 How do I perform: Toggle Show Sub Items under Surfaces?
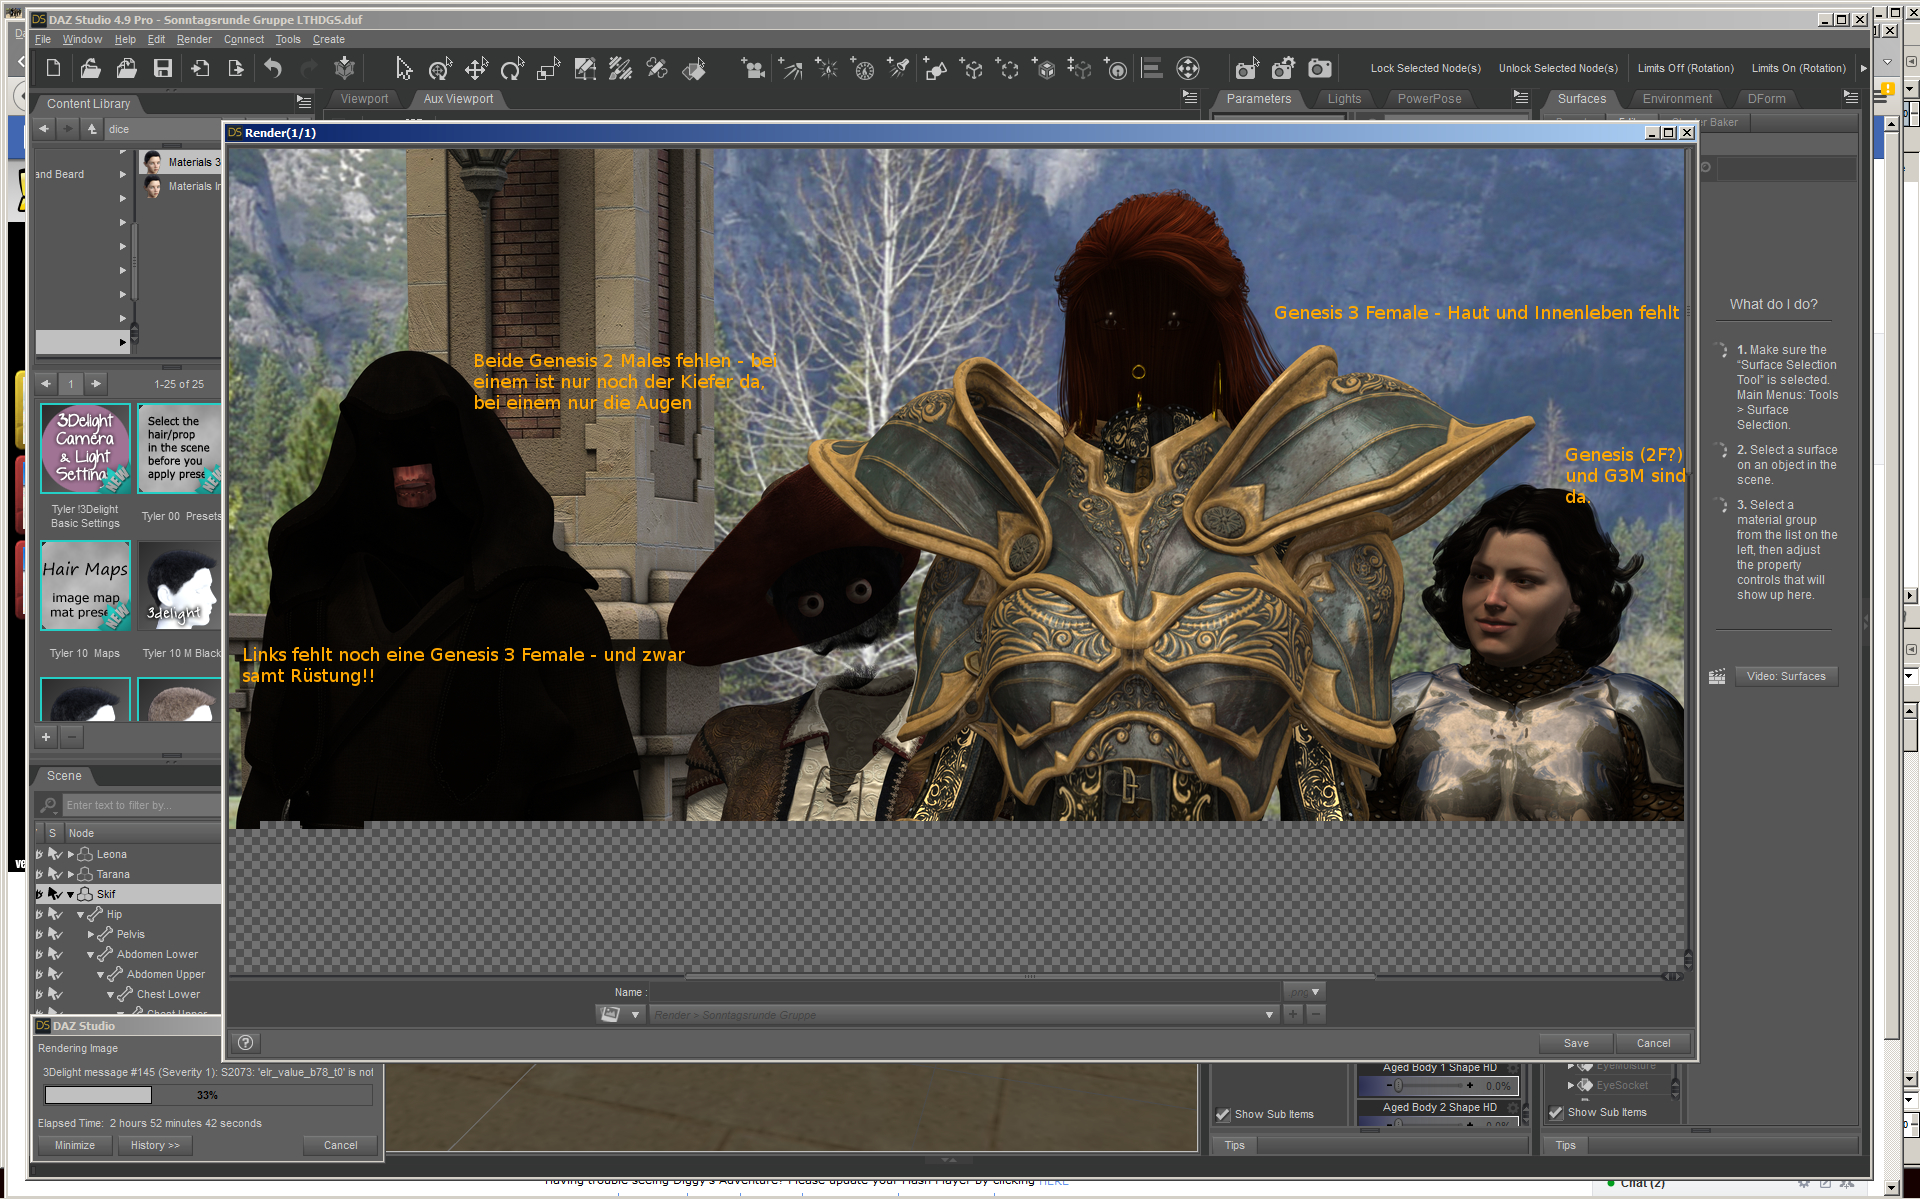[1556, 1112]
